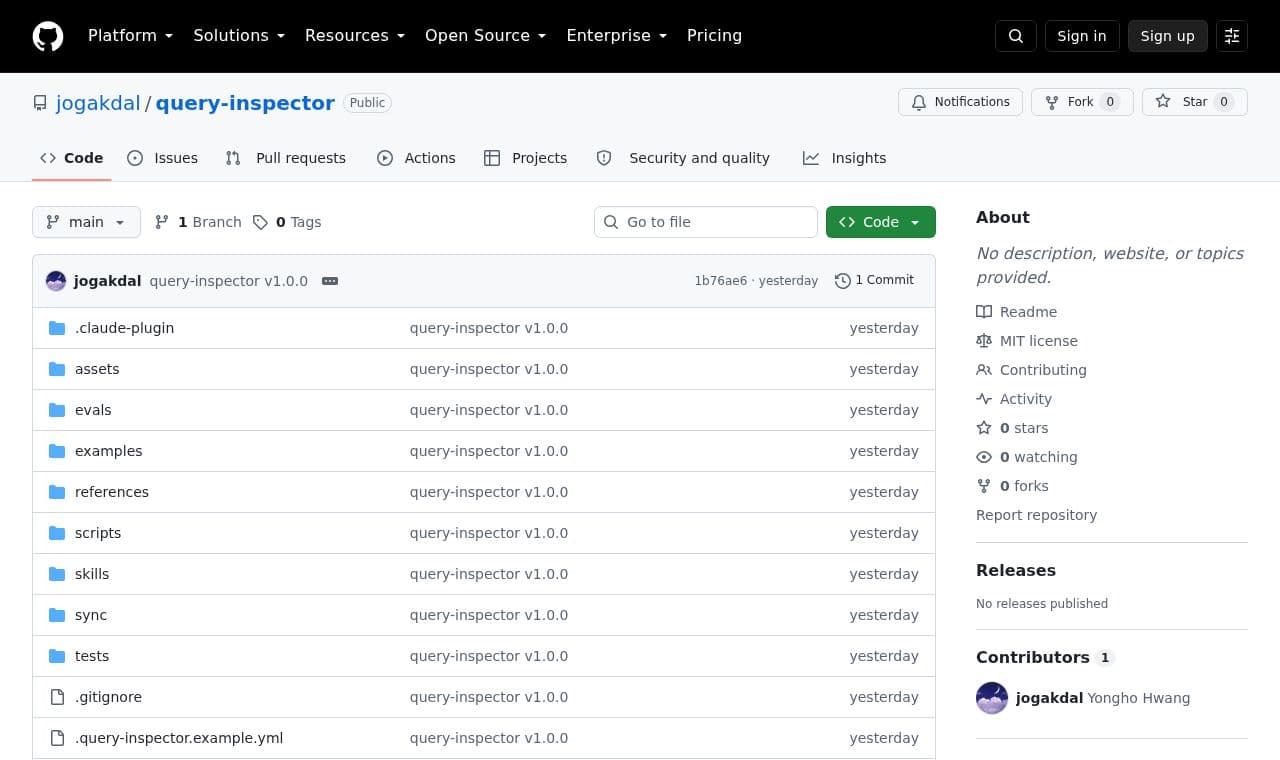
Task: Click the Sign in button
Action: (x=1082, y=36)
